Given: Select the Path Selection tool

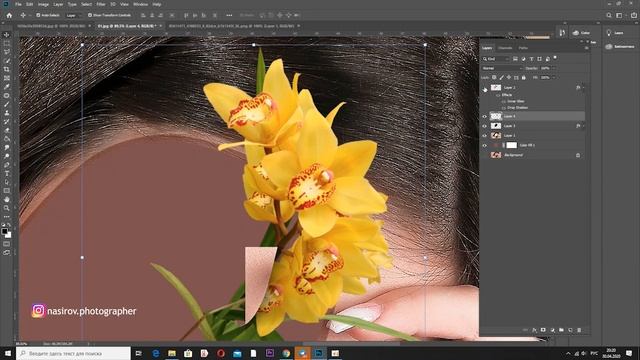Looking at the screenshot, I should (x=7, y=182).
